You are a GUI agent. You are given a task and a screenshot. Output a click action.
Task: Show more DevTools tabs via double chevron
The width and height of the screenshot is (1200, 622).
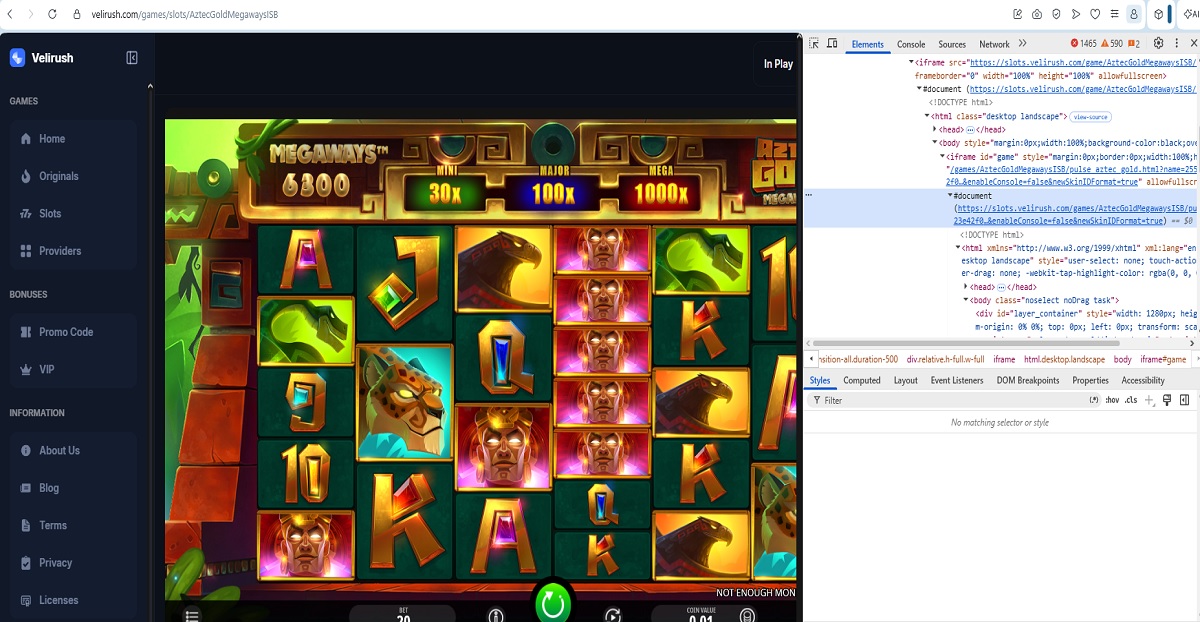click(x=1023, y=44)
